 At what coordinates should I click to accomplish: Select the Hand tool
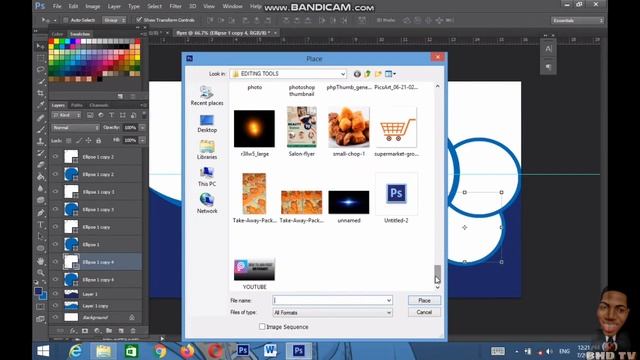40,261
